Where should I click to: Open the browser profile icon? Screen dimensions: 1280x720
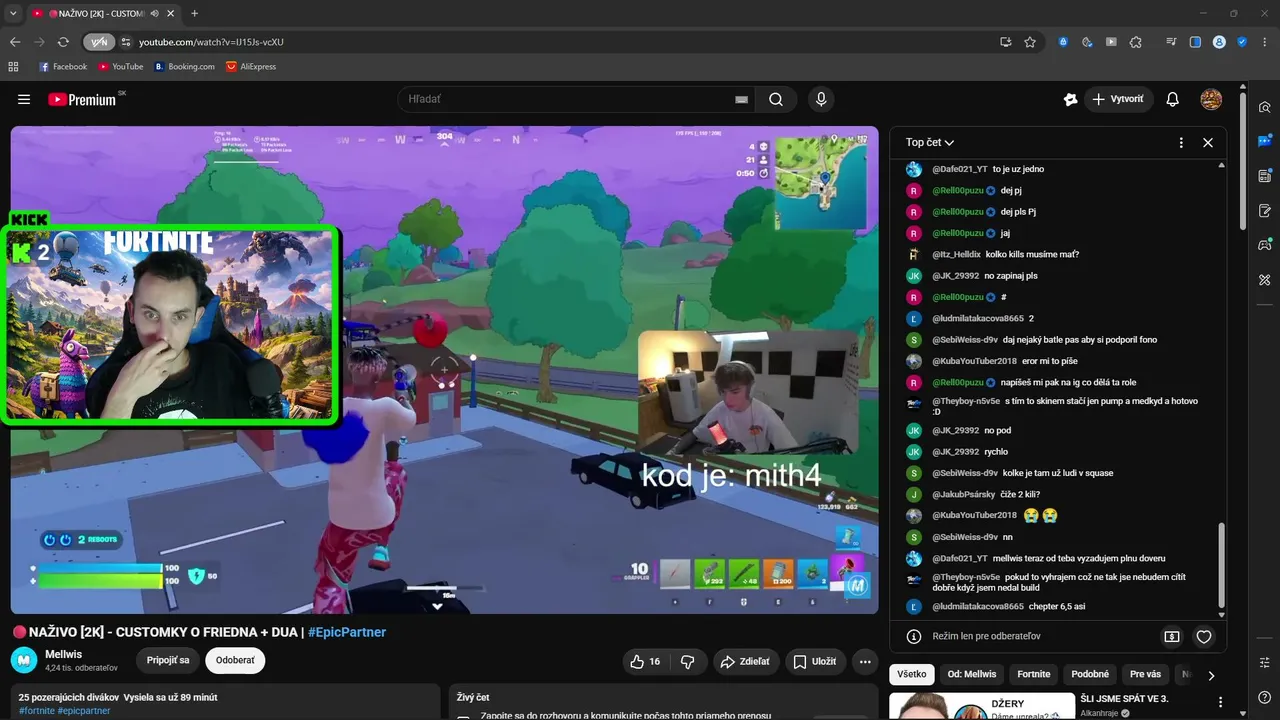[x=1219, y=42]
